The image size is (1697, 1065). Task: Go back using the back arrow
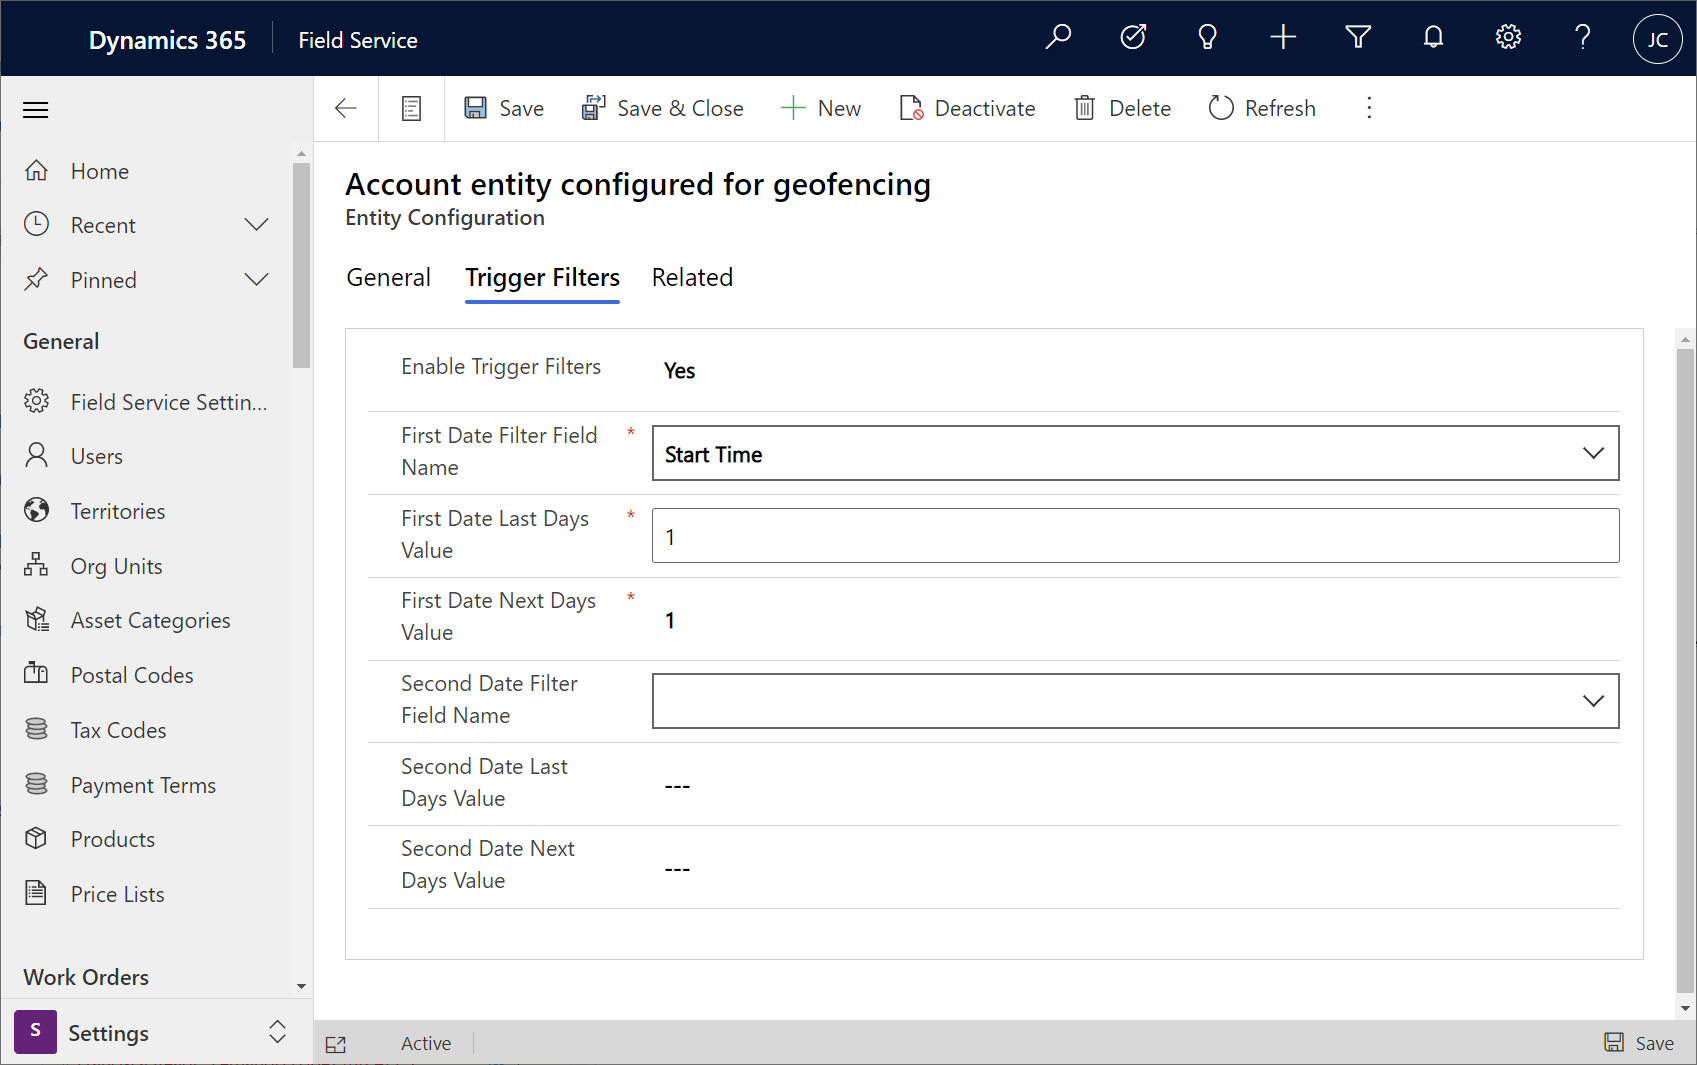(346, 108)
